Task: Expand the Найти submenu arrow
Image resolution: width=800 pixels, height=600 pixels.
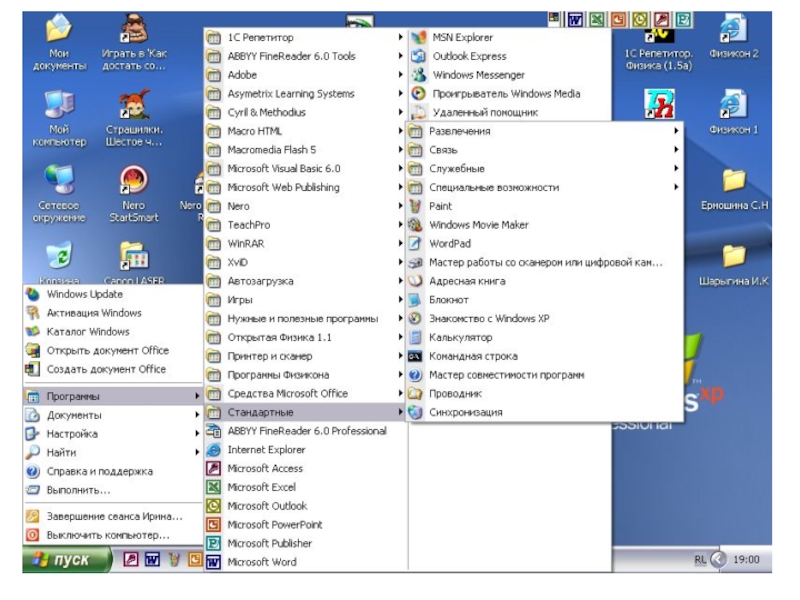Action: [197, 453]
